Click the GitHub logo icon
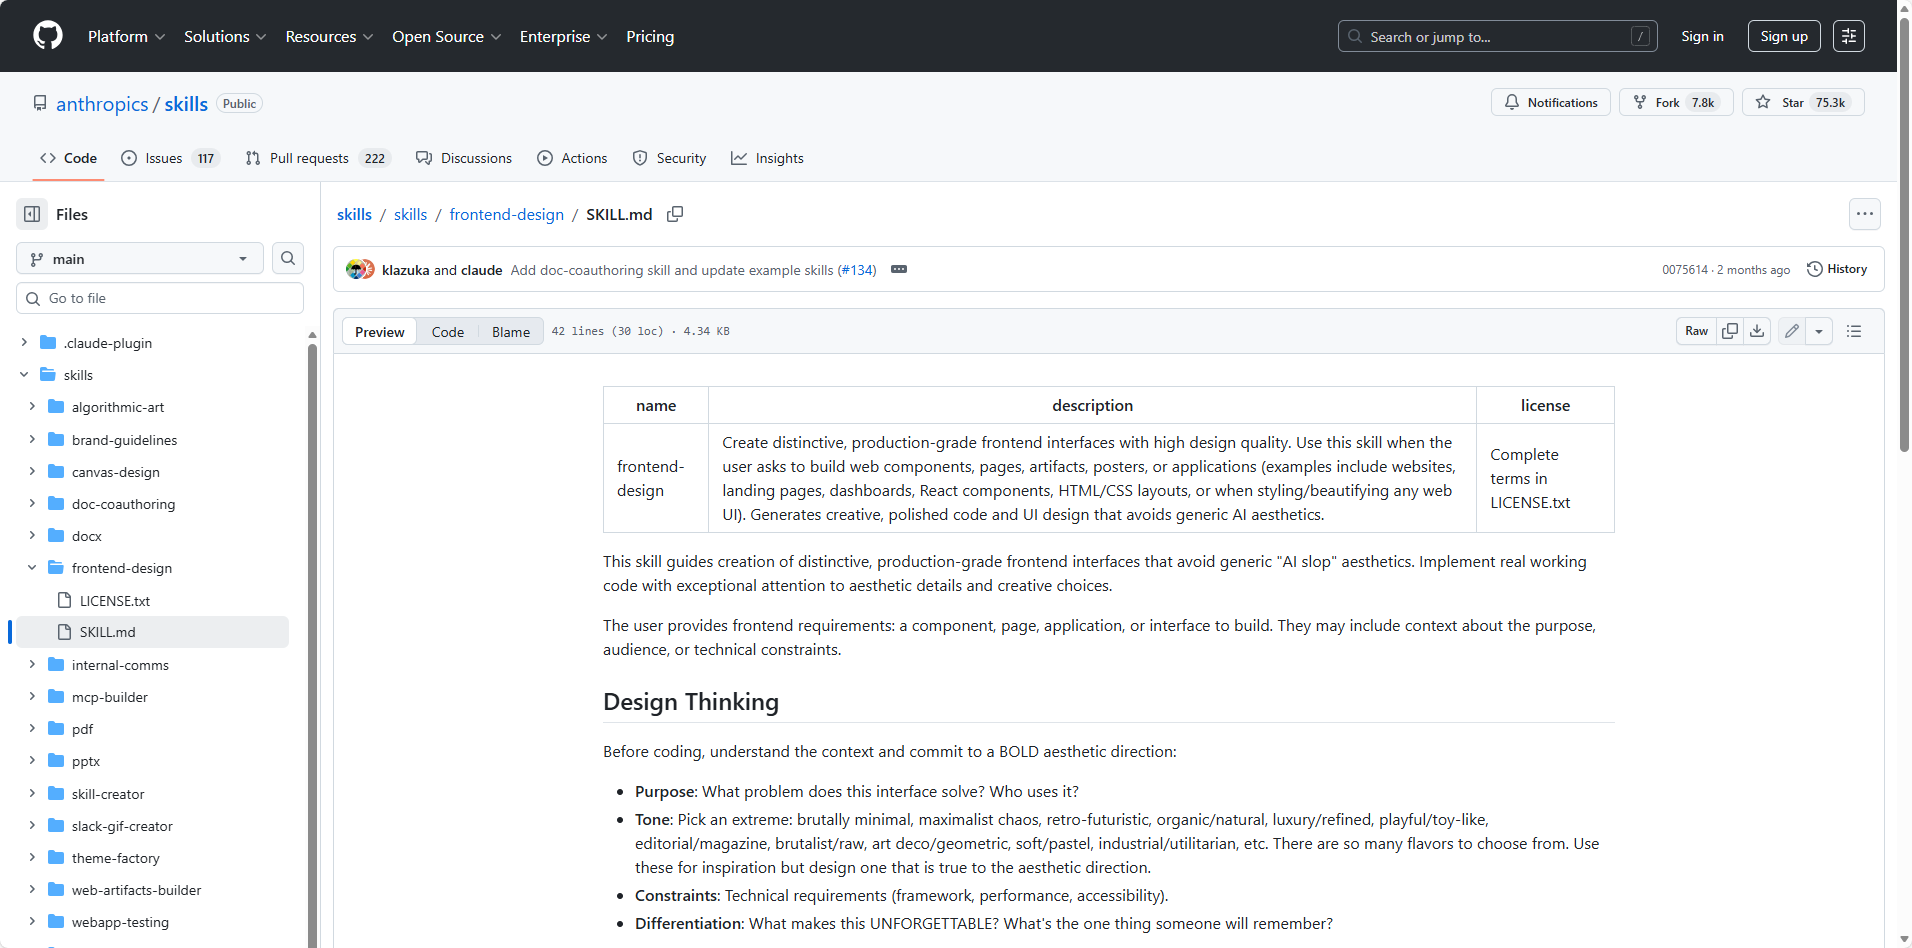This screenshot has width=1912, height=948. (47, 36)
